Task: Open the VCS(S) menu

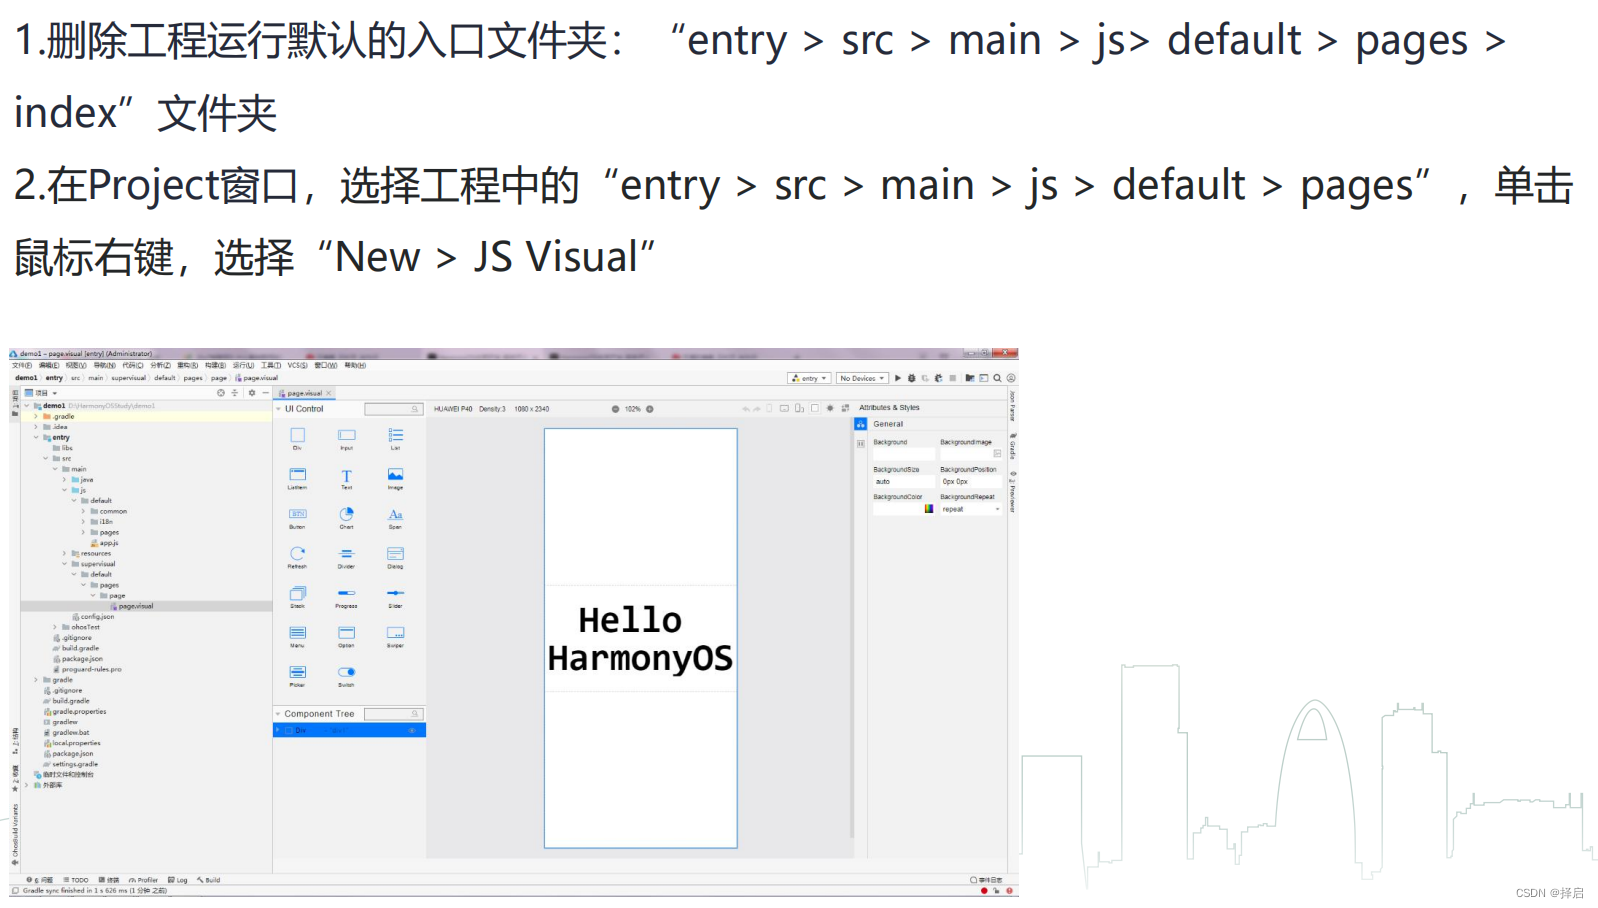Action: pos(297,366)
